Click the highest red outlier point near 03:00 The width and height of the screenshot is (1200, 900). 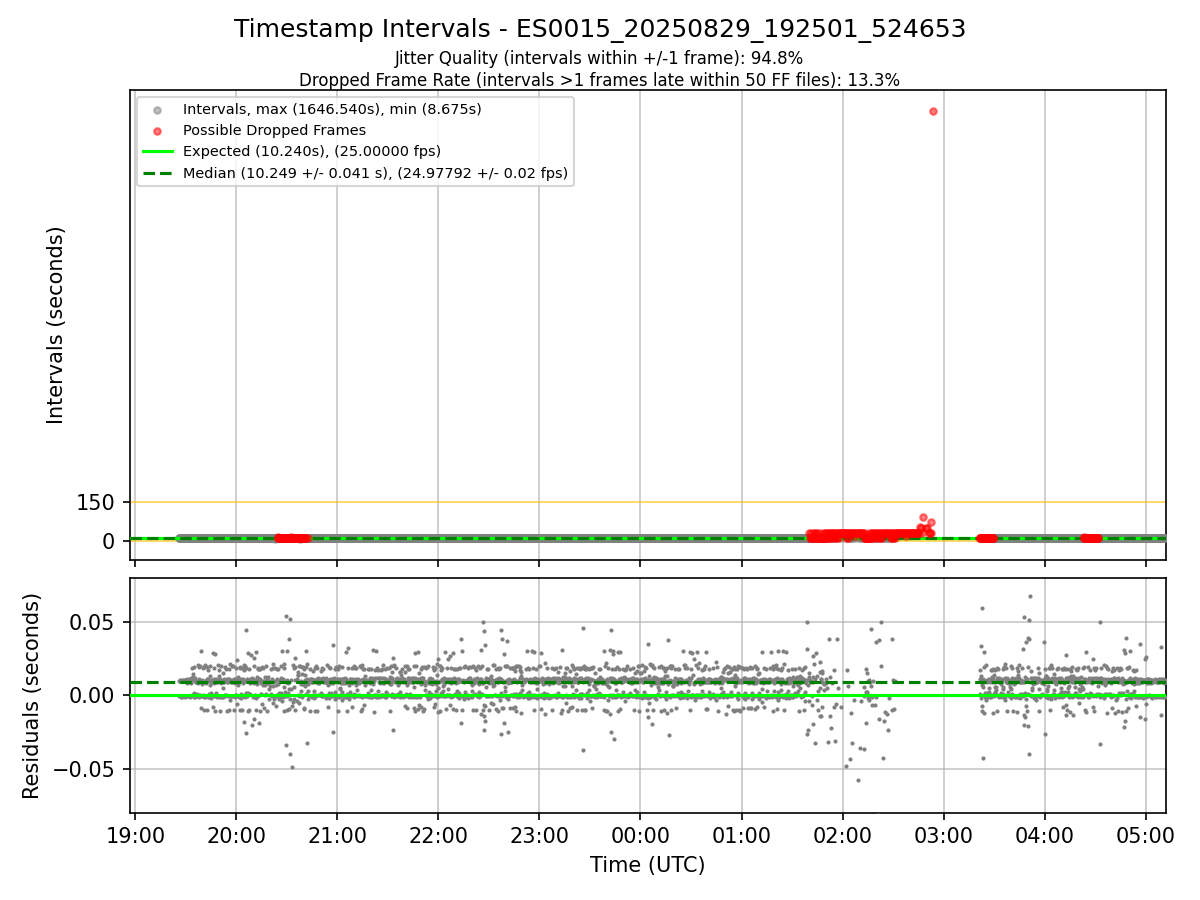pyautogui.click(x=933, y=111)
